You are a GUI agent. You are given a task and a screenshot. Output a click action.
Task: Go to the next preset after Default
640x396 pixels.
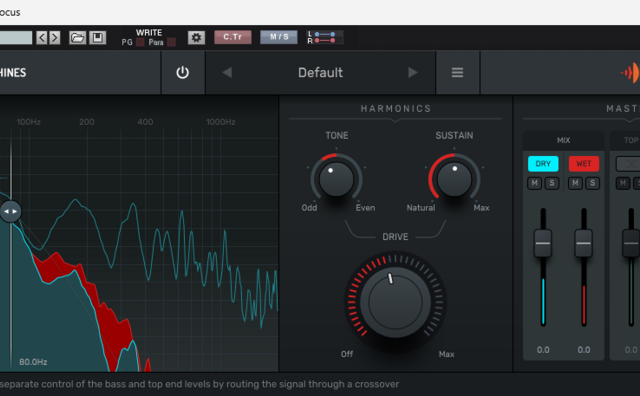tap(413, 73)
